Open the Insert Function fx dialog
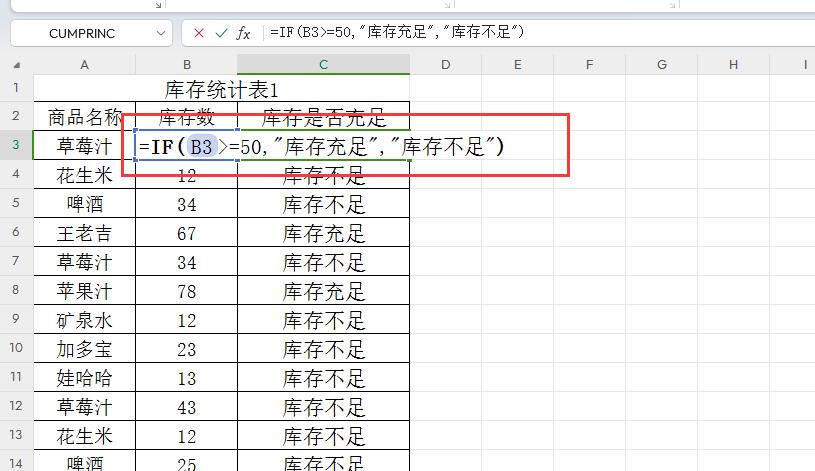This screenshot has width=815, height=471. click(x=243, y=33)
